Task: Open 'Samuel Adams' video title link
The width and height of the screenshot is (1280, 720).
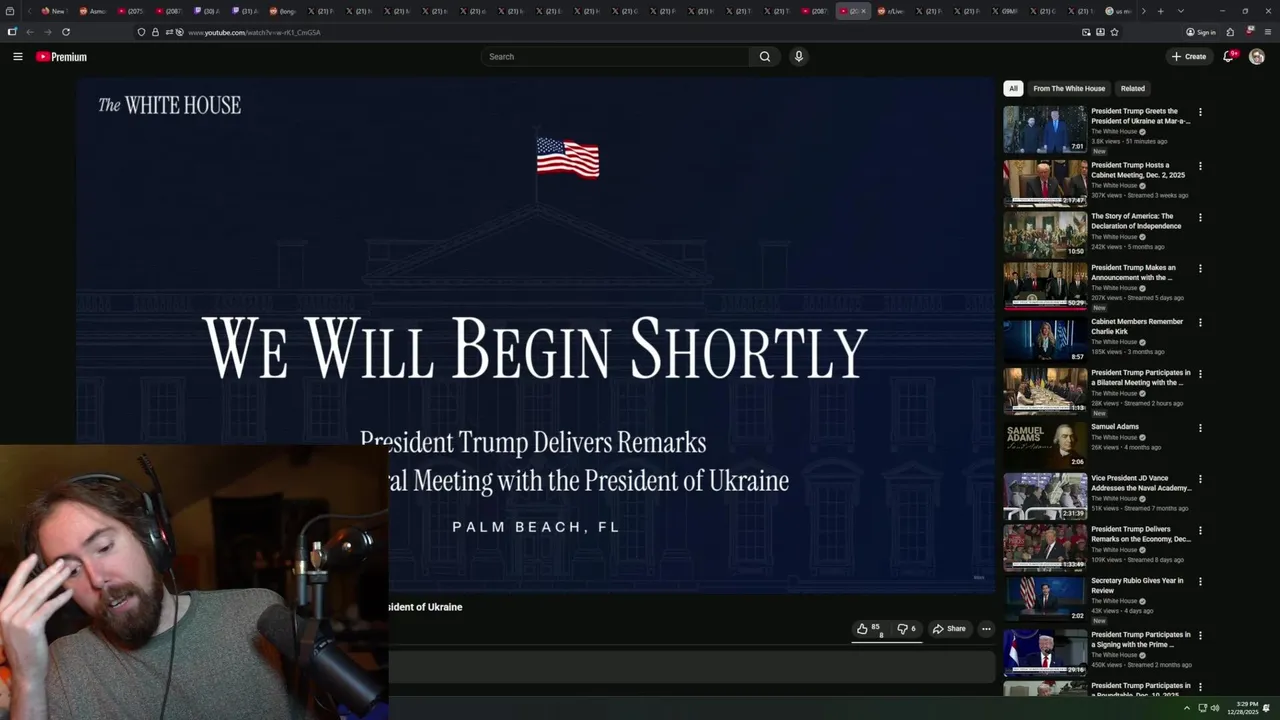Action: click(x=1115, y=427)
